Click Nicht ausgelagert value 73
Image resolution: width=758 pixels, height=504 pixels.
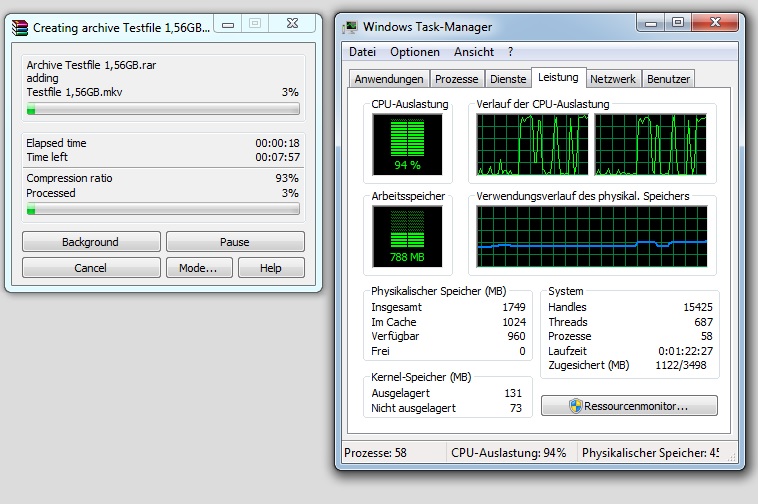pos(516,408)
